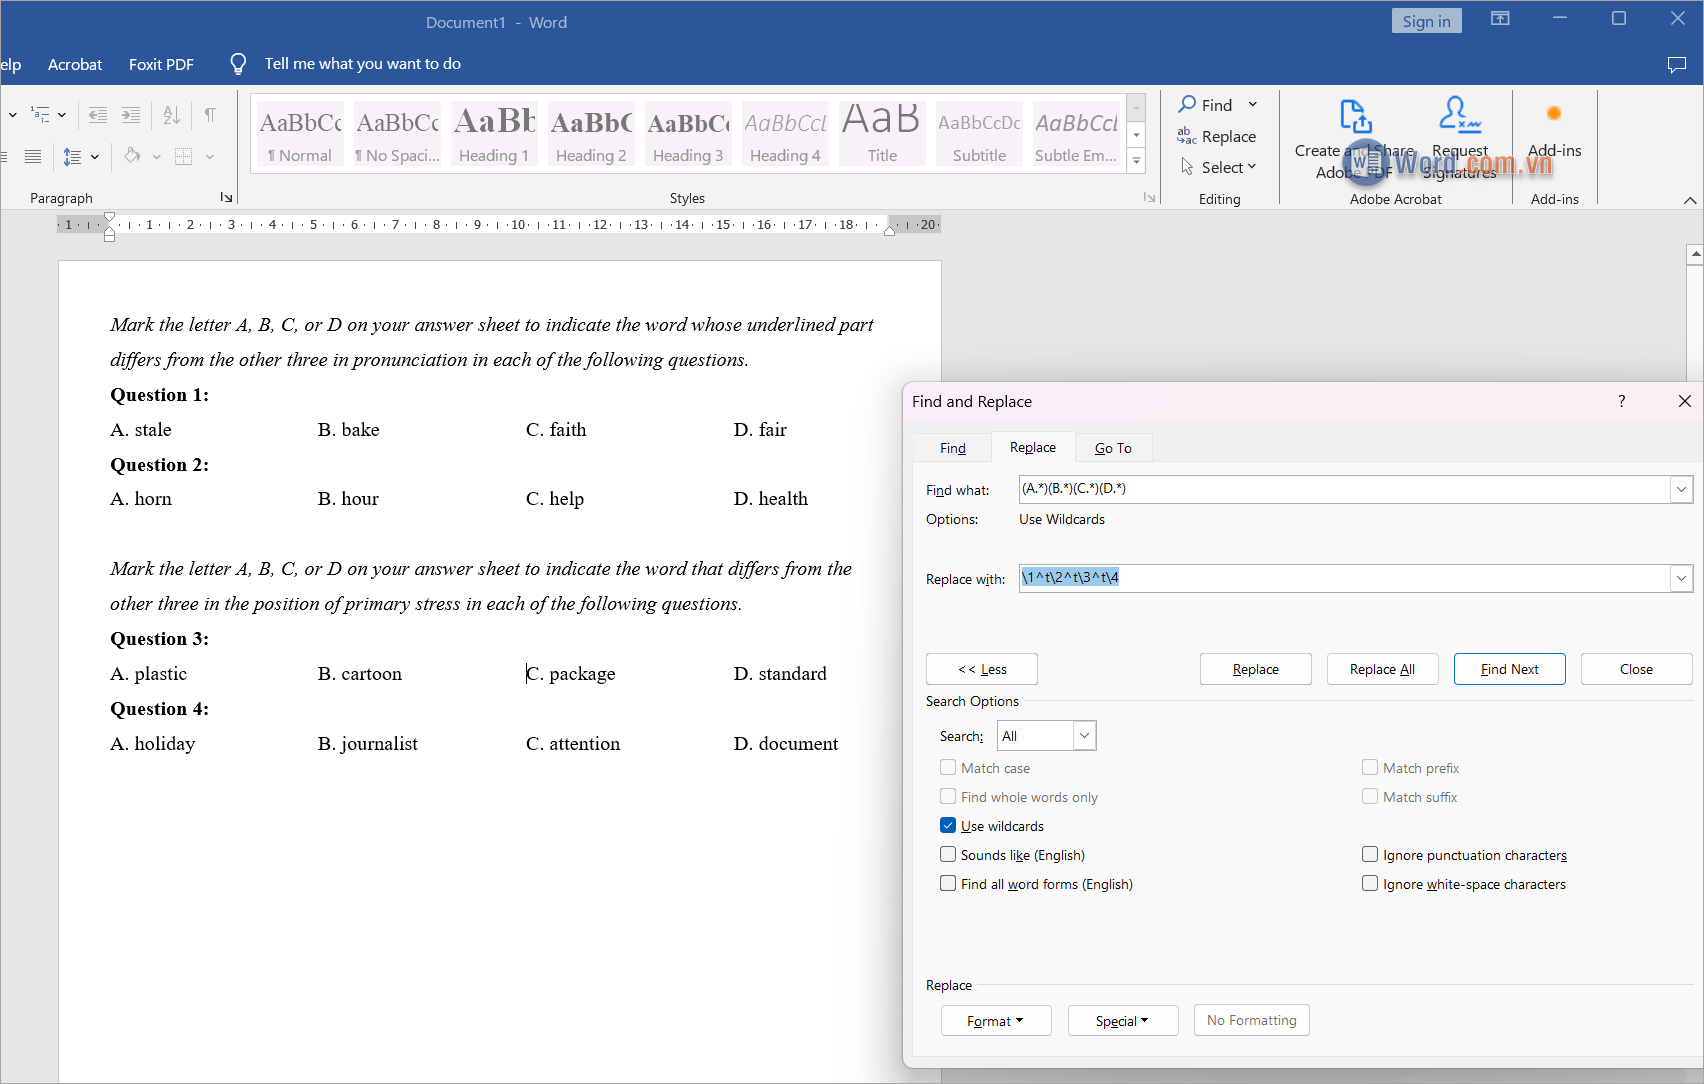Viewport: 1704px width, 1084px height.
Task: Close the Find and Replace dialog with X
Action: tap(1685, 401)
